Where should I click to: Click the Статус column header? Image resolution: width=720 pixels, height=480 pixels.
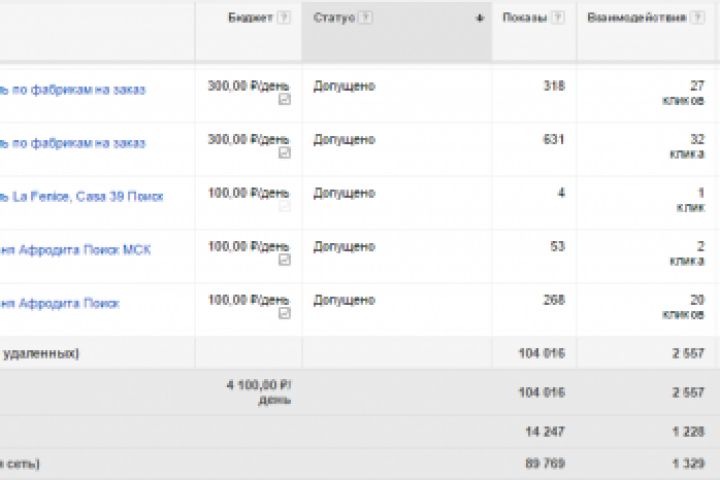click(334, 18)
